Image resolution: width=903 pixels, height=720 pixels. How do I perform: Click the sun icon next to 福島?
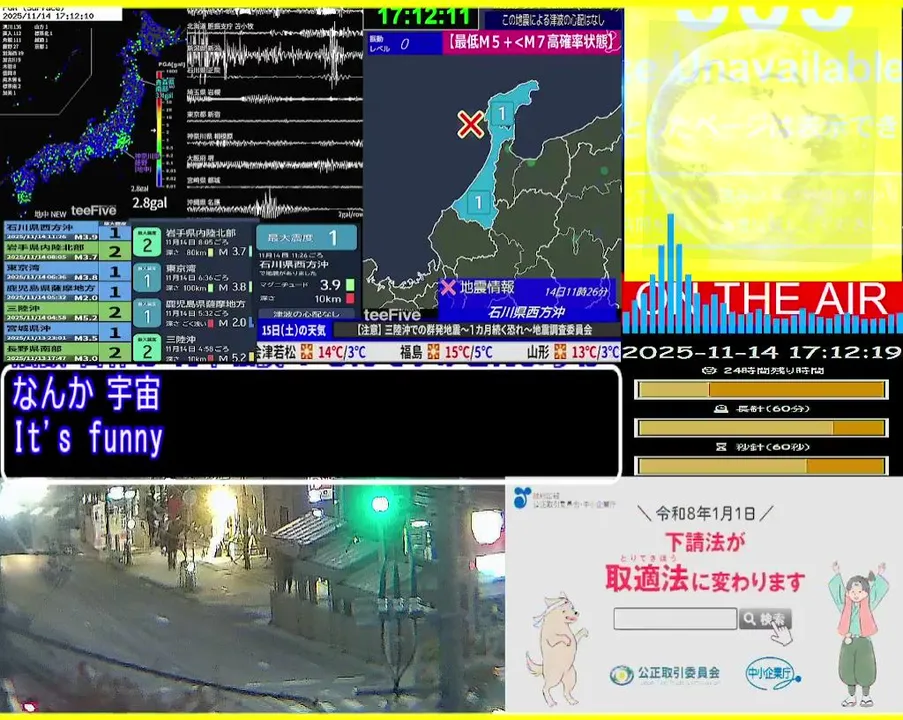[434, 351]
